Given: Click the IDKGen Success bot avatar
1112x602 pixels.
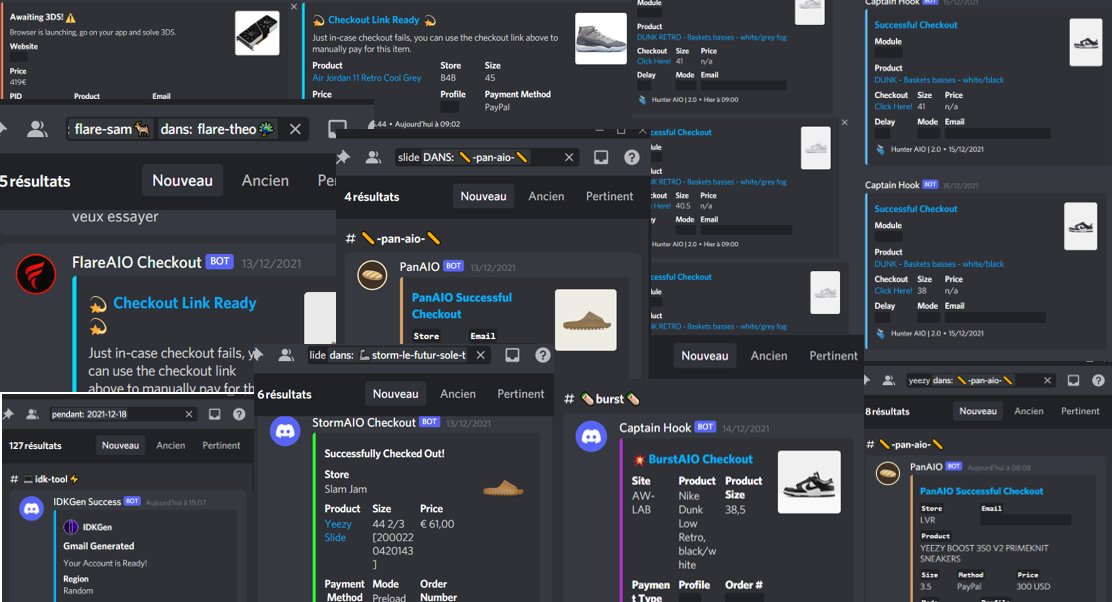Looking at the screenshot, I should pos(31,508).
